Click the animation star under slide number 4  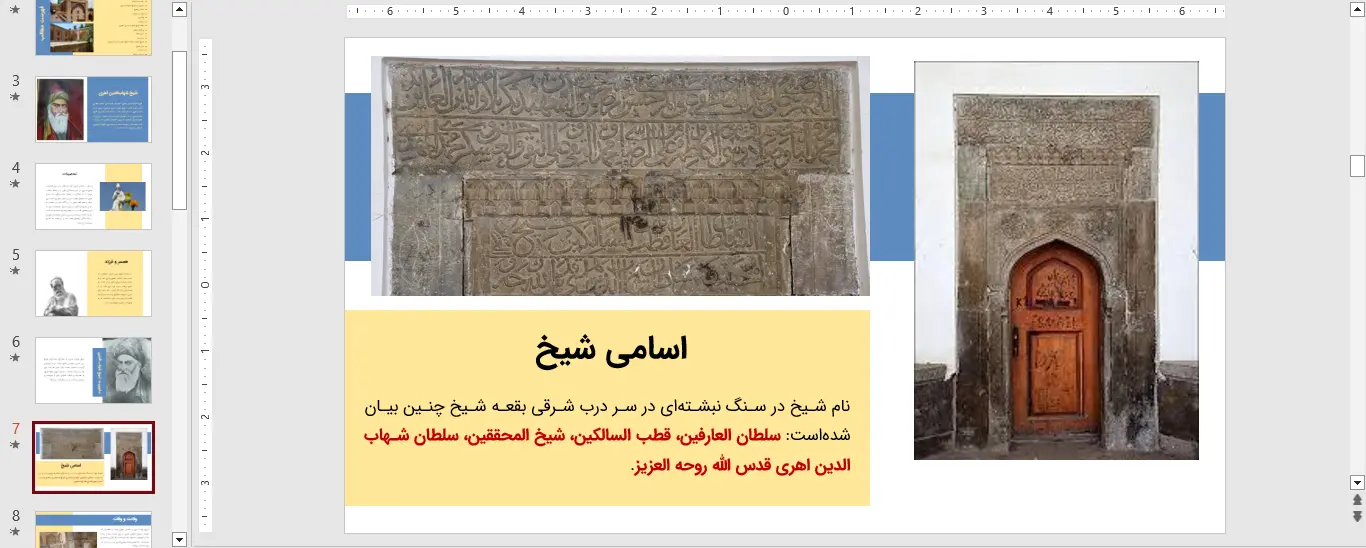[15, 184]
